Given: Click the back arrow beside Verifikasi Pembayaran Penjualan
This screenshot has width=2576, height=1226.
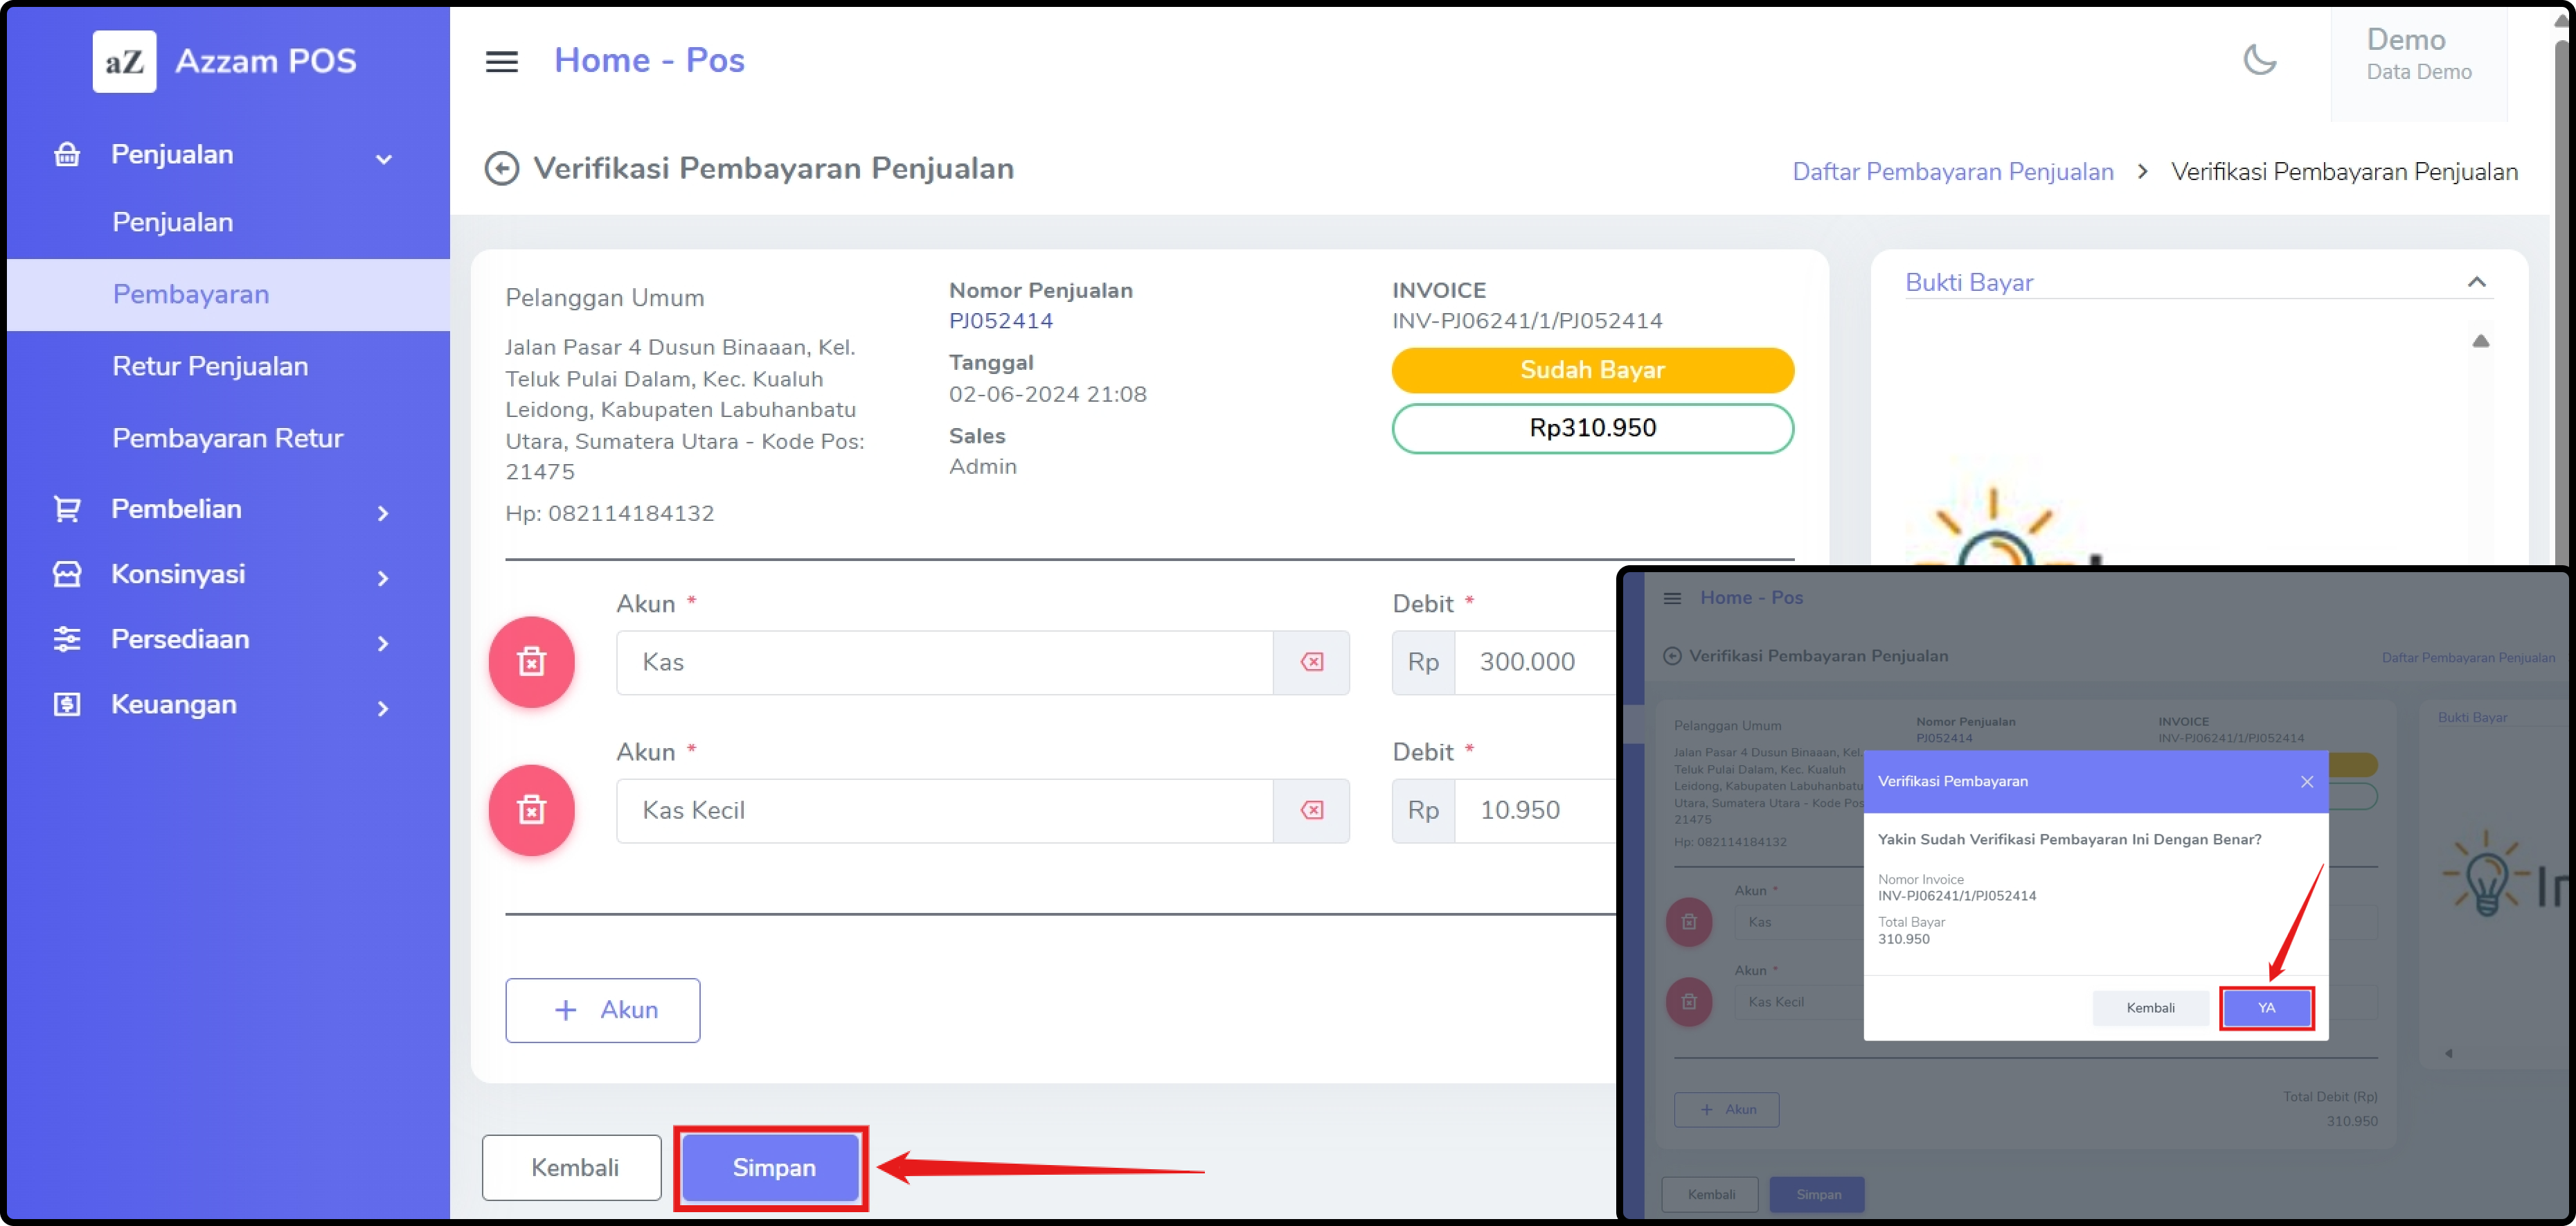Looking at the screenshot, I should (x=501, y=168).
